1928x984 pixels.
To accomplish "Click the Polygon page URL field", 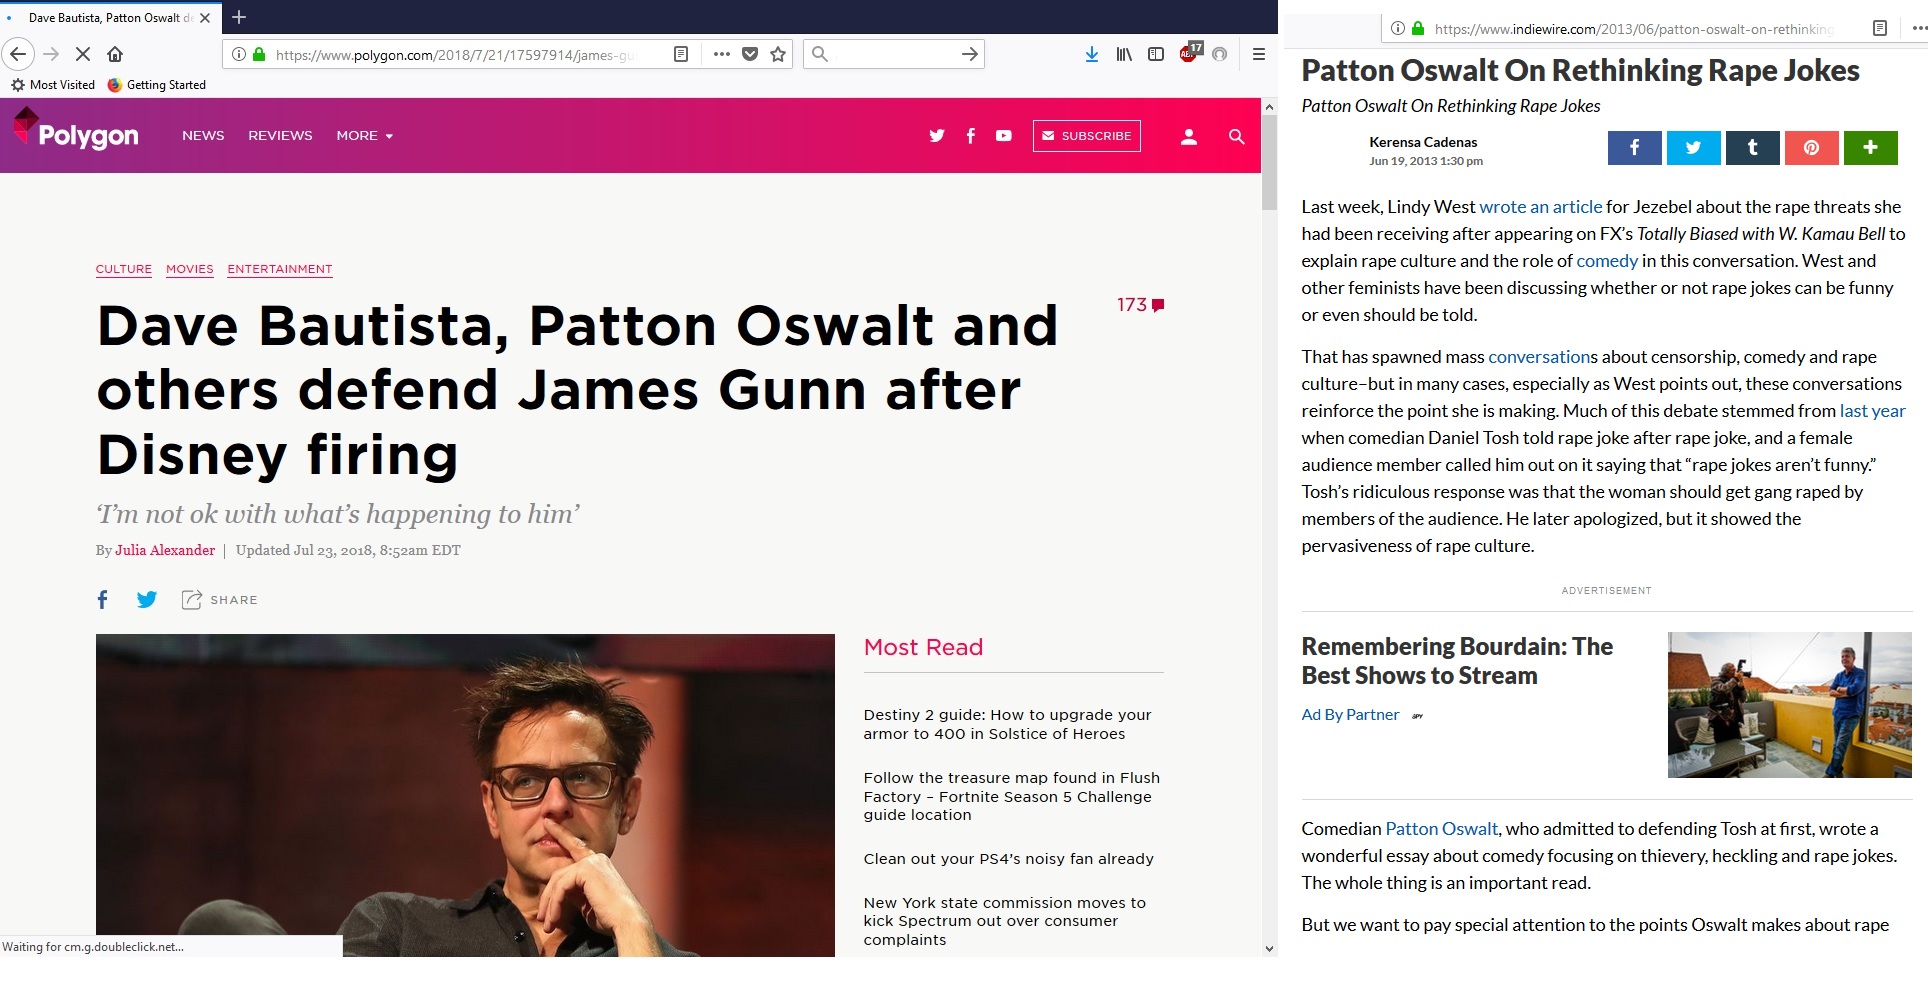I will [x=455, y=54].
